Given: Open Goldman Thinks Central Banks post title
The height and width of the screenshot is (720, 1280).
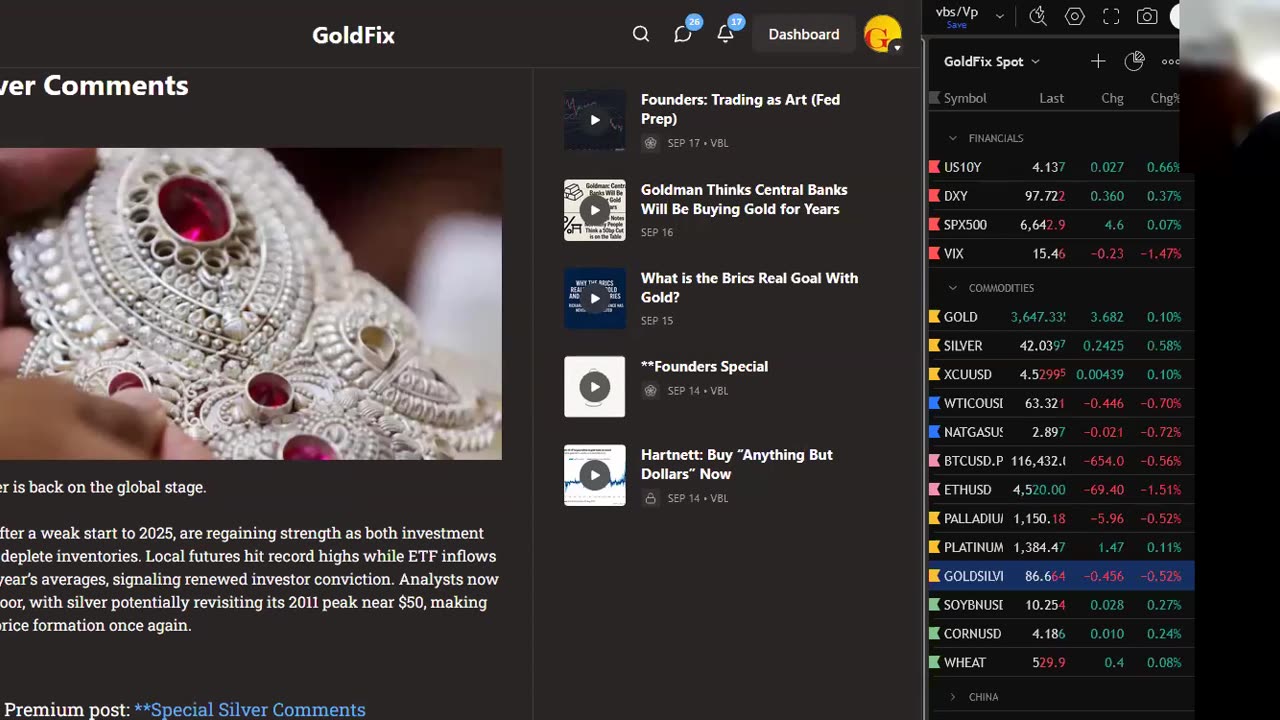Looking at the screenshot, I should 744,199.
